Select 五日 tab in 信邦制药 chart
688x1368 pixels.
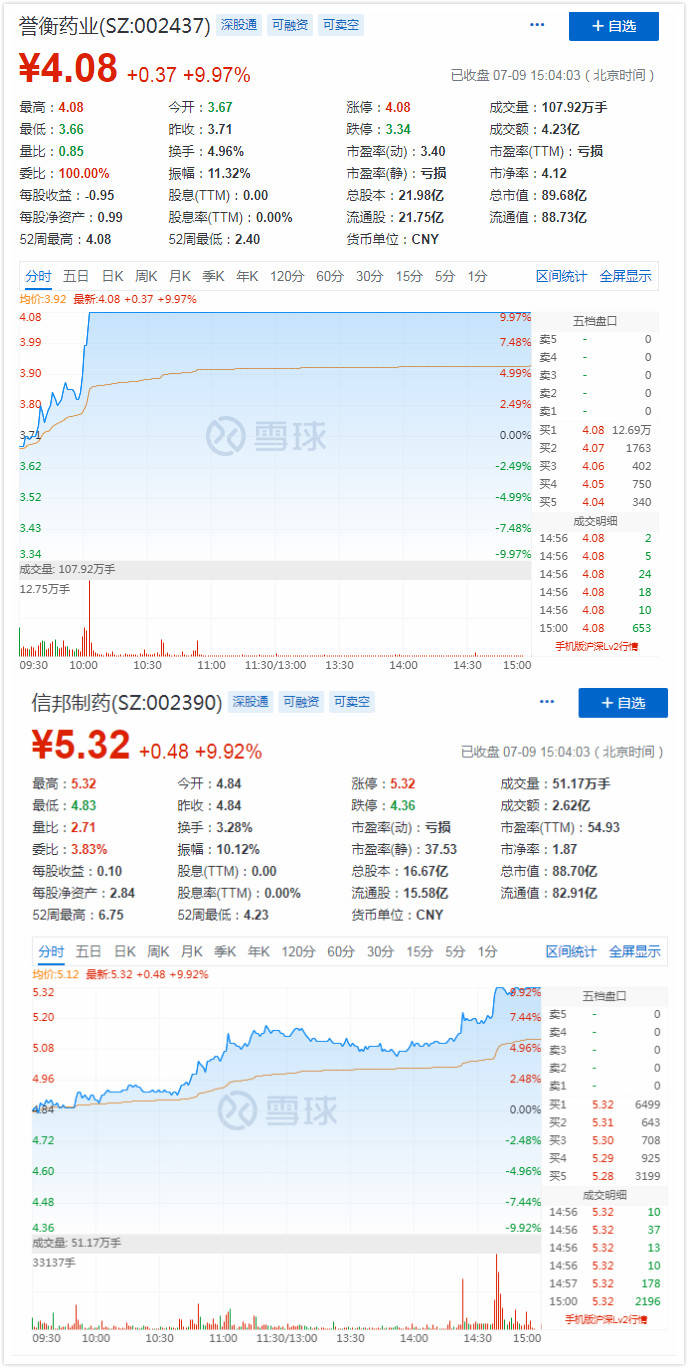pos(88,951)
